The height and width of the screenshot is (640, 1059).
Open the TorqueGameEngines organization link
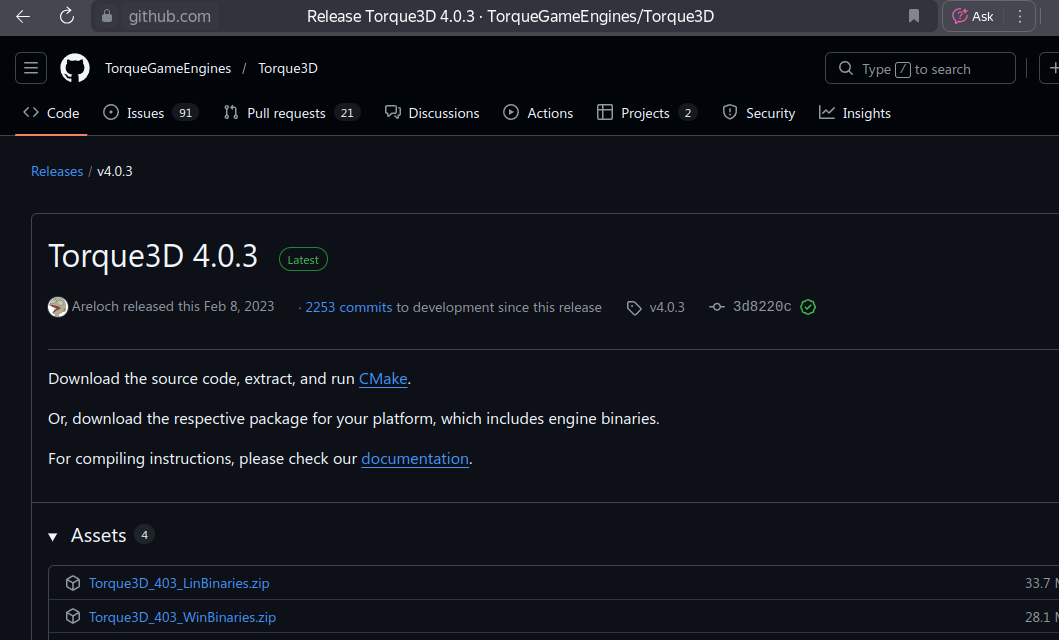(x=167, y=68)
